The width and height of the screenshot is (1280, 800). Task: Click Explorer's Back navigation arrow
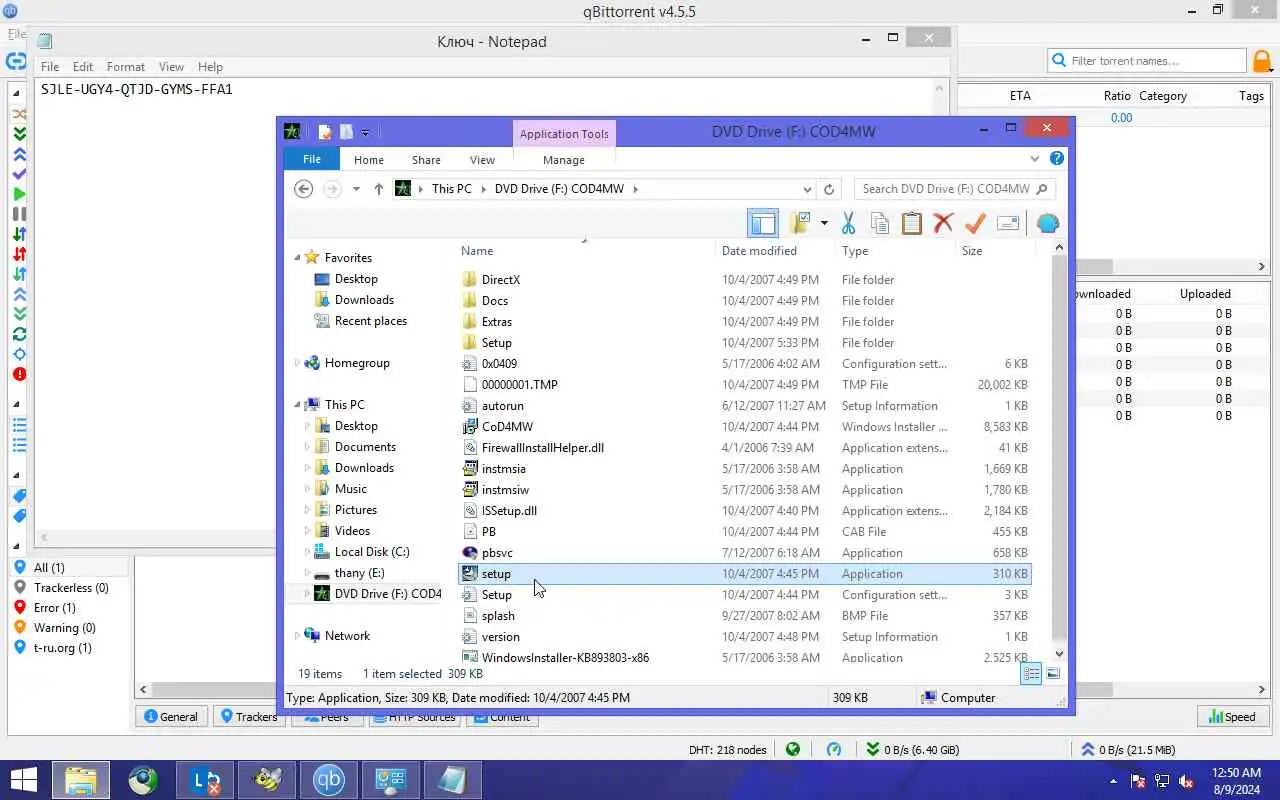(x=304, y=189)
